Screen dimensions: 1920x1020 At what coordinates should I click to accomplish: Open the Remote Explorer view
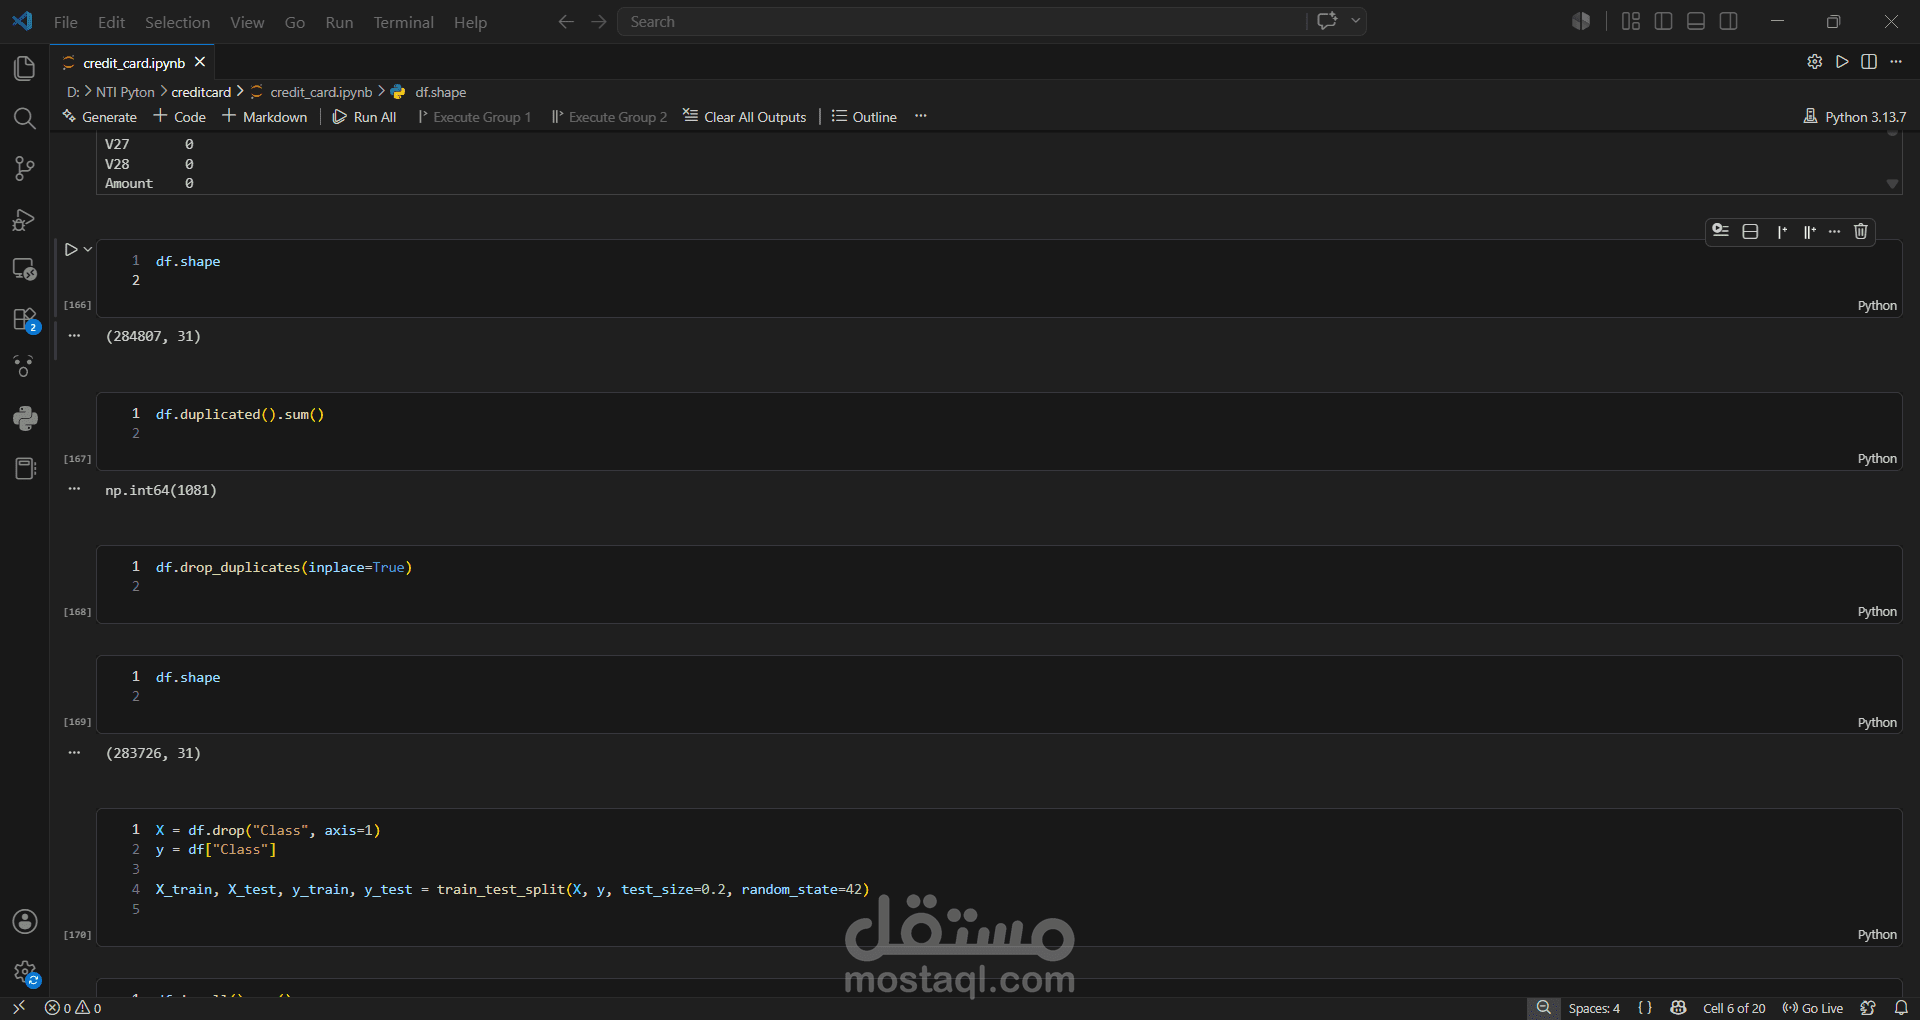coord(25,269)
